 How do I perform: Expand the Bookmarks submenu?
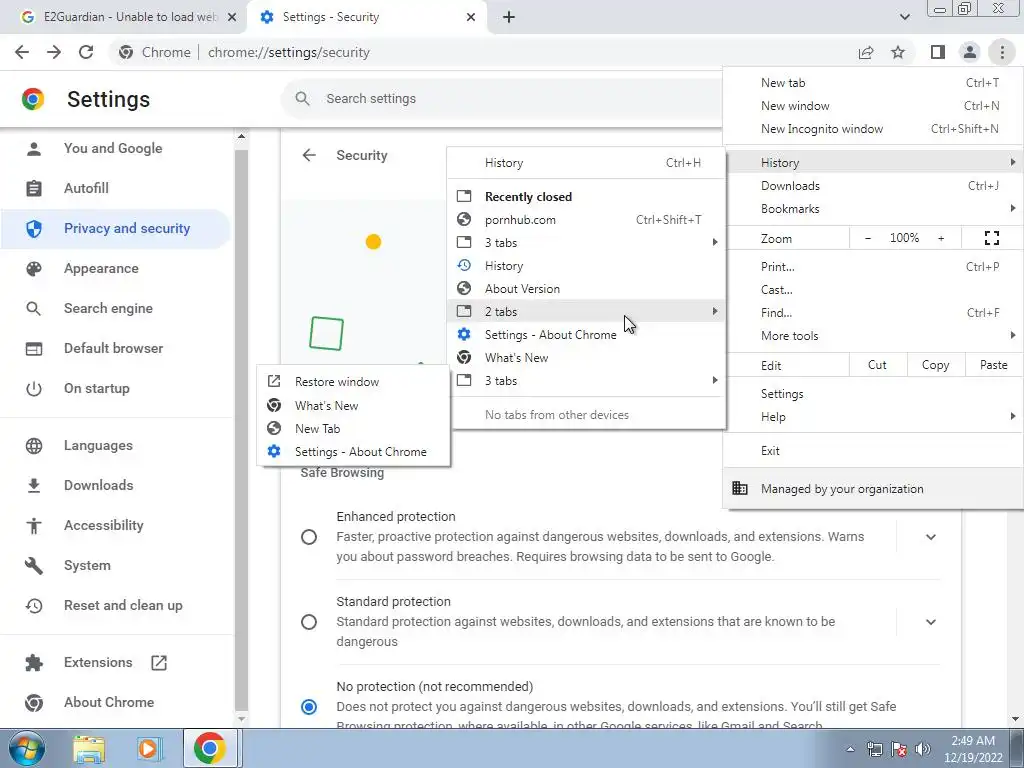point(873,209)
